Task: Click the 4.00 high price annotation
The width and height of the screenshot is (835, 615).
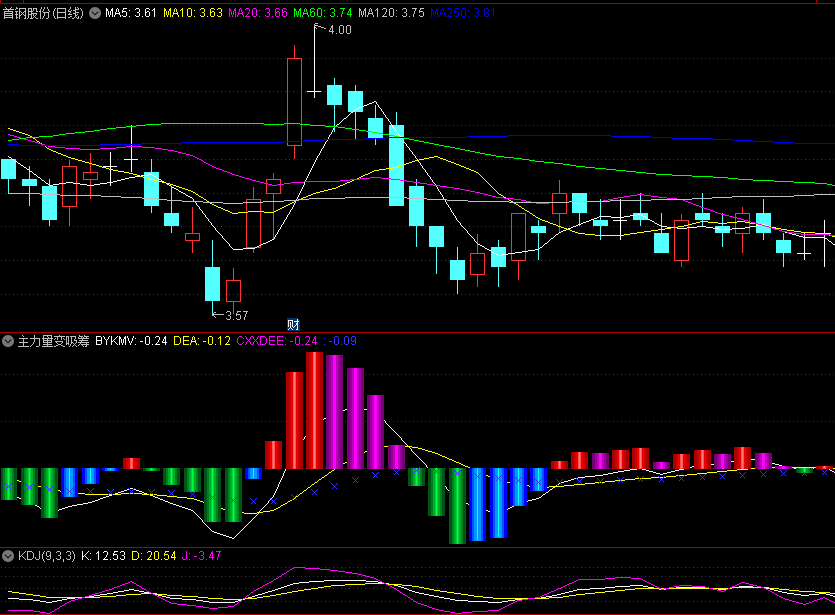Action: pyautogui.click(x=340, y=30)
